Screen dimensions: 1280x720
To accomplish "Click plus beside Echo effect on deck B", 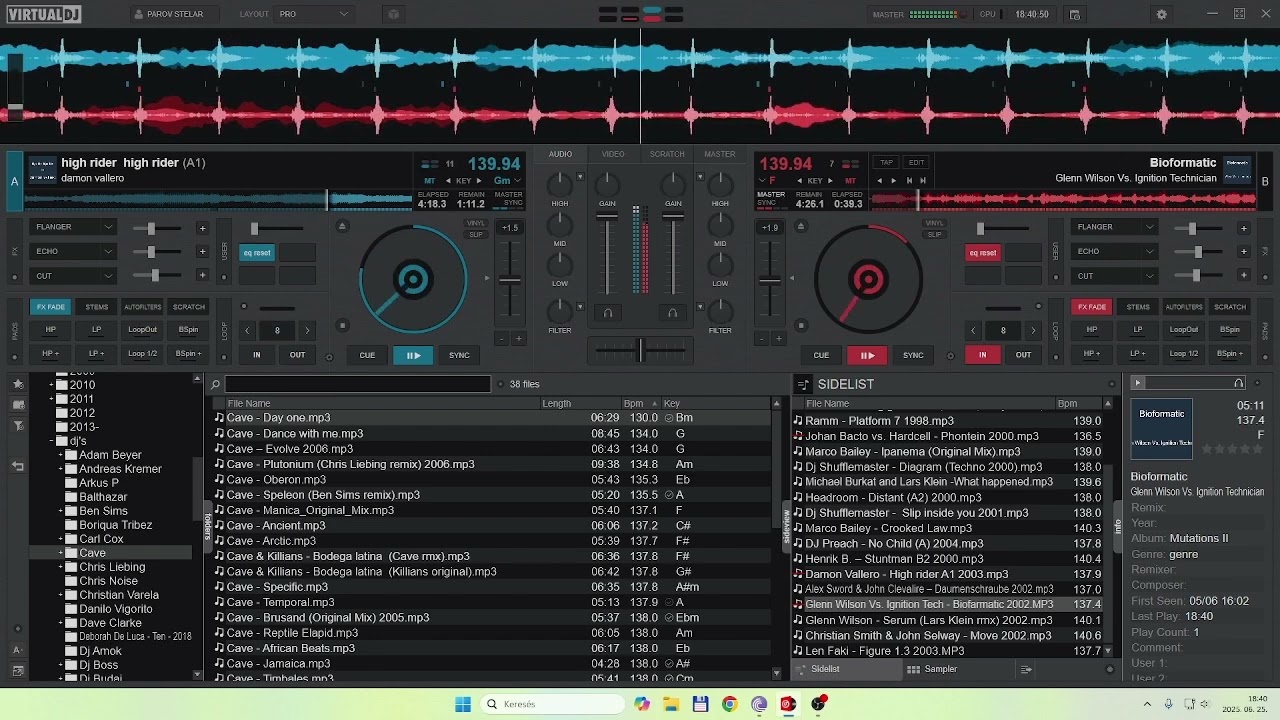I will (x=1243, y=252).
